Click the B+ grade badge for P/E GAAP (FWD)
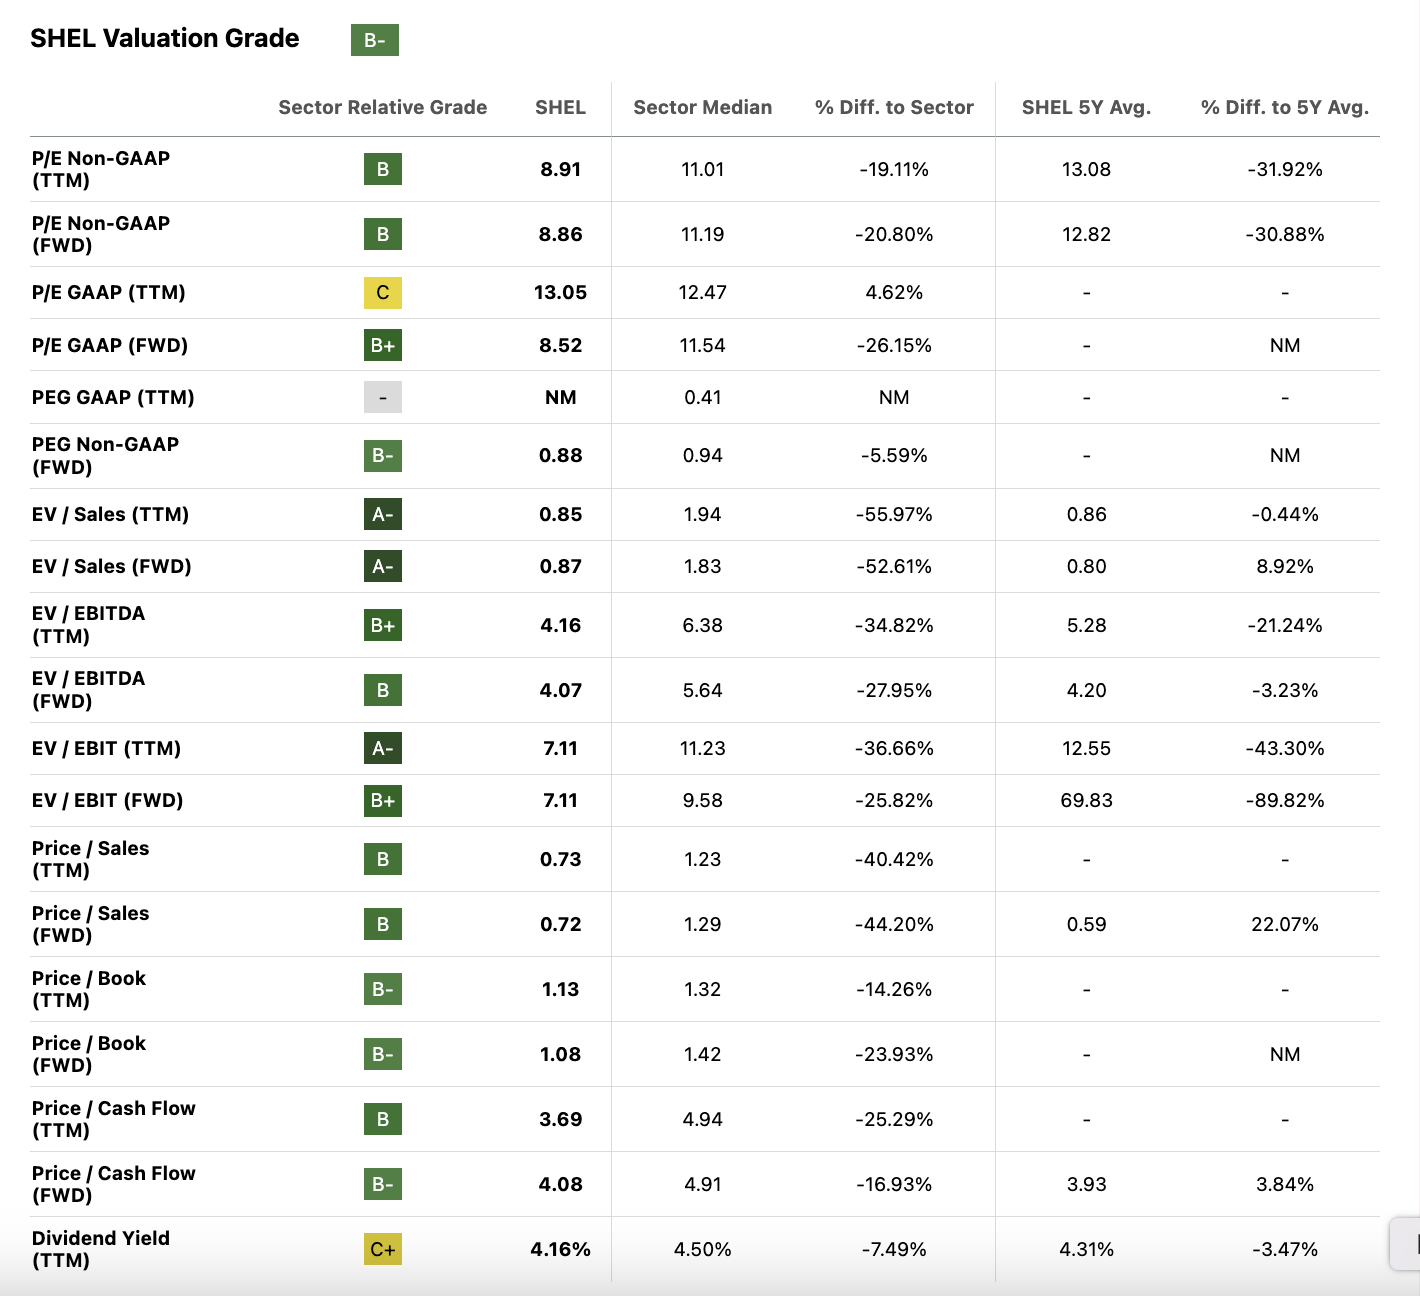Screen dimensions: 1420x1296 pyautogui.click(x=382, y=345)
